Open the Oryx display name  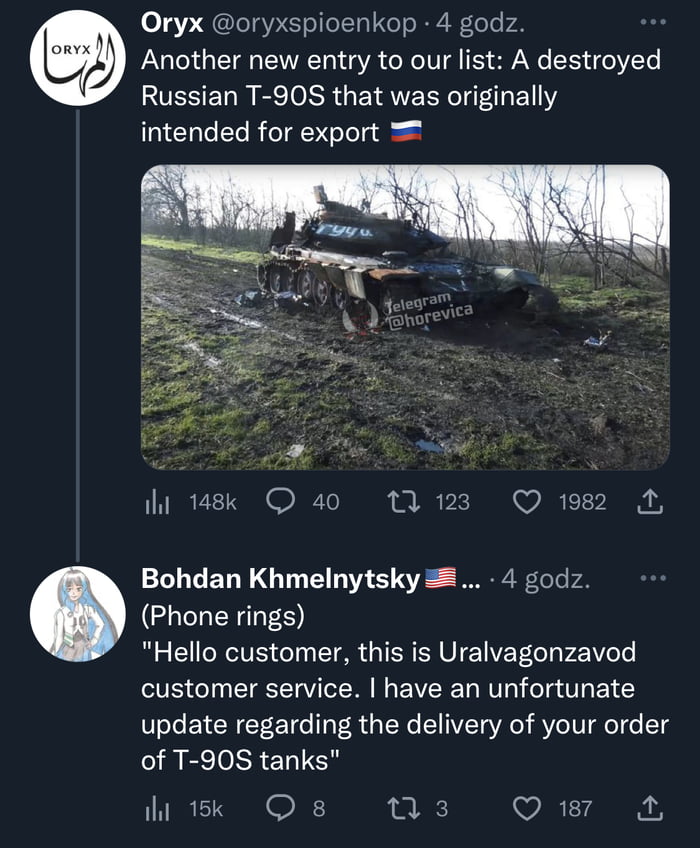coord(172,23)
